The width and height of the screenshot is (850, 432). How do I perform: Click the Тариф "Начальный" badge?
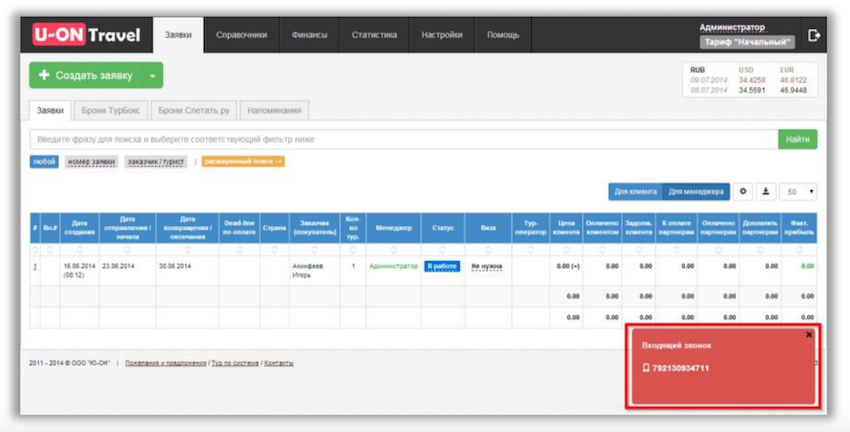[x=747, y=42]
